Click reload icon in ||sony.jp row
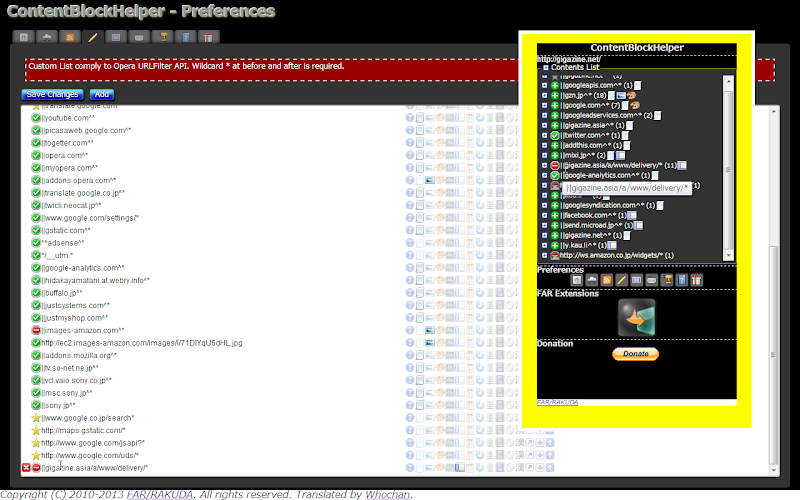Image resolution: width=800 pixels, height=500 pixels. click(480, 406)
